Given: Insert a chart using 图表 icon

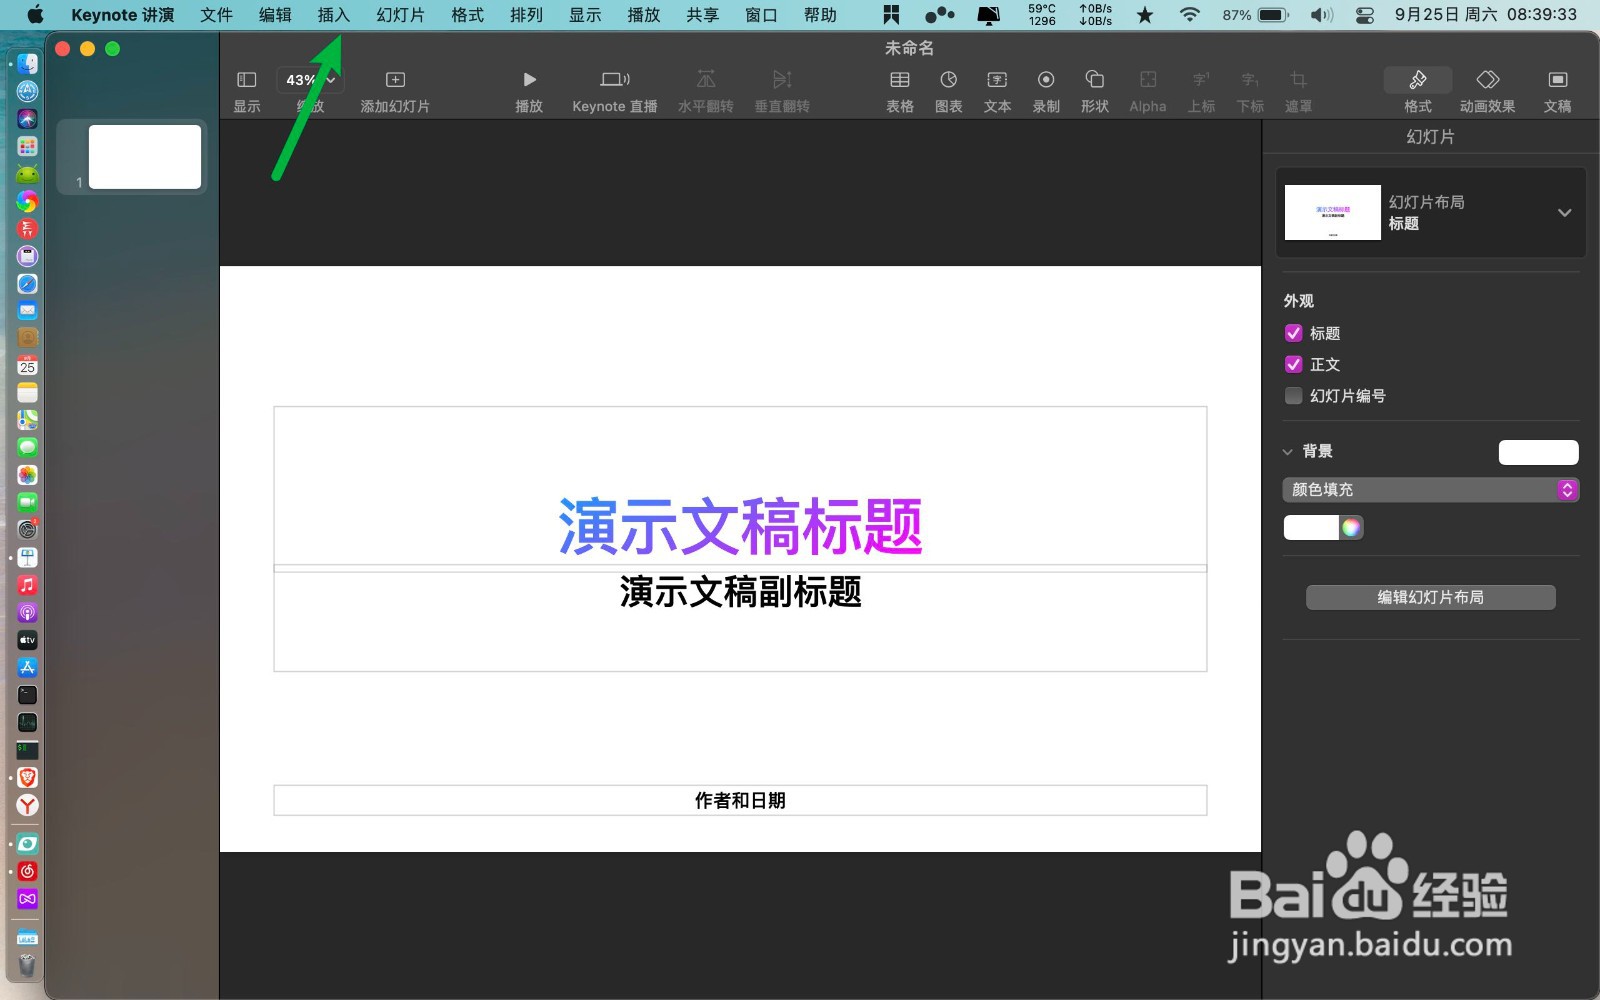Looking at the screenshot, I should (948, 80).
